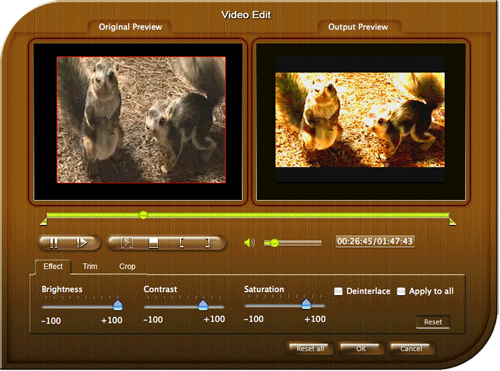
Task: Click the play-to-end icon button
Action: pos(127,243)
